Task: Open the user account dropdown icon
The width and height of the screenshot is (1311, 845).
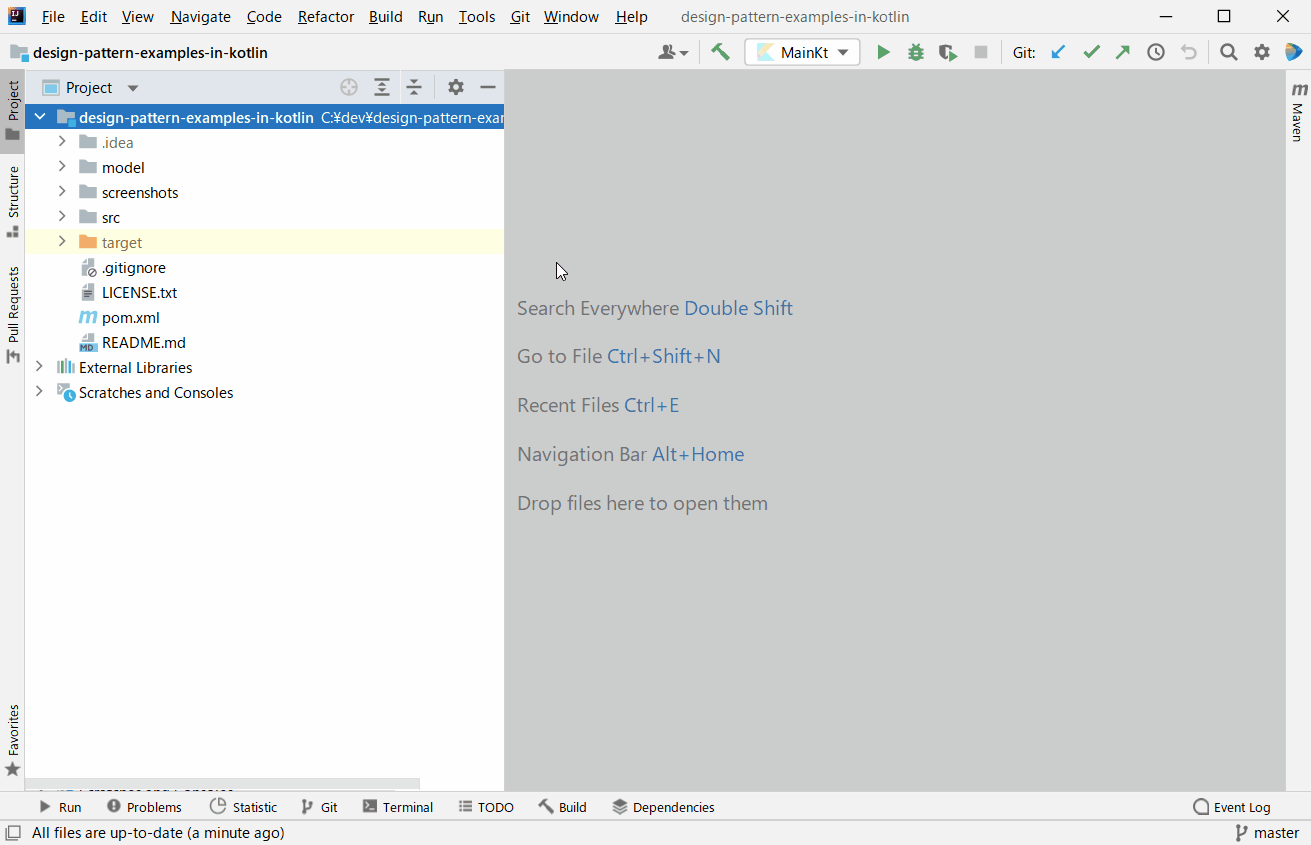Action: [x=673, y=52]
